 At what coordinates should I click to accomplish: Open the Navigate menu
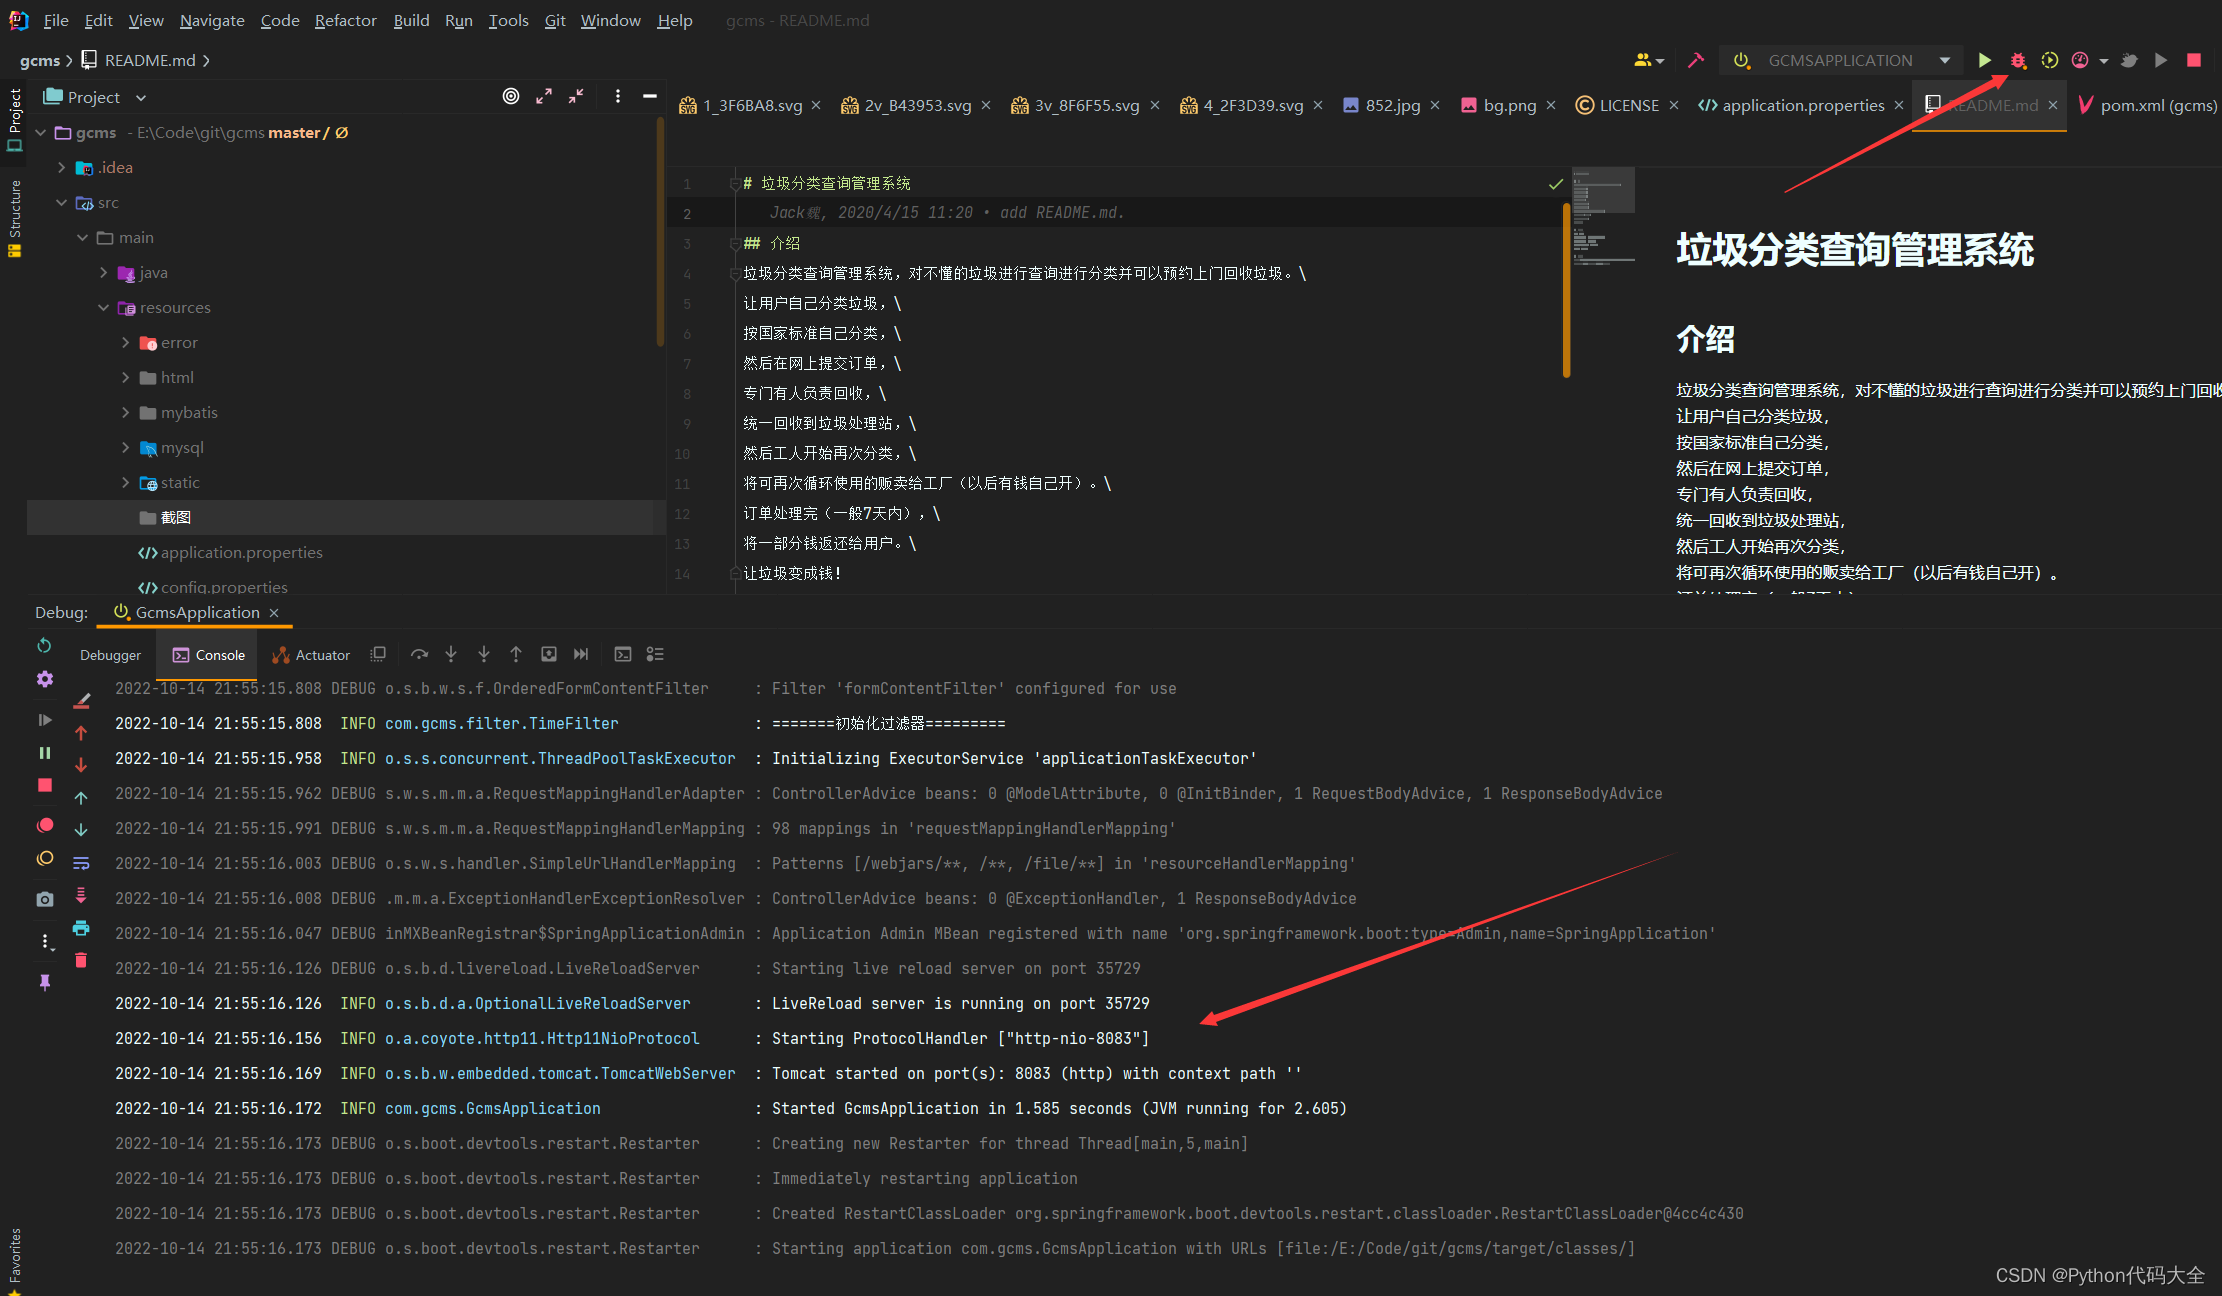click(x=212, y=20)
